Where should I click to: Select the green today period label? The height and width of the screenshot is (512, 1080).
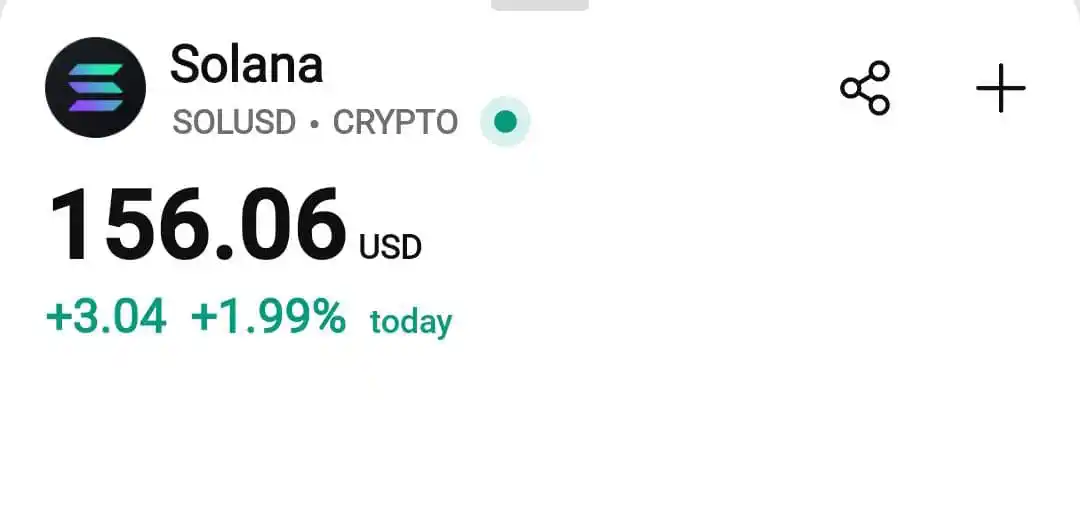[411, 322]
